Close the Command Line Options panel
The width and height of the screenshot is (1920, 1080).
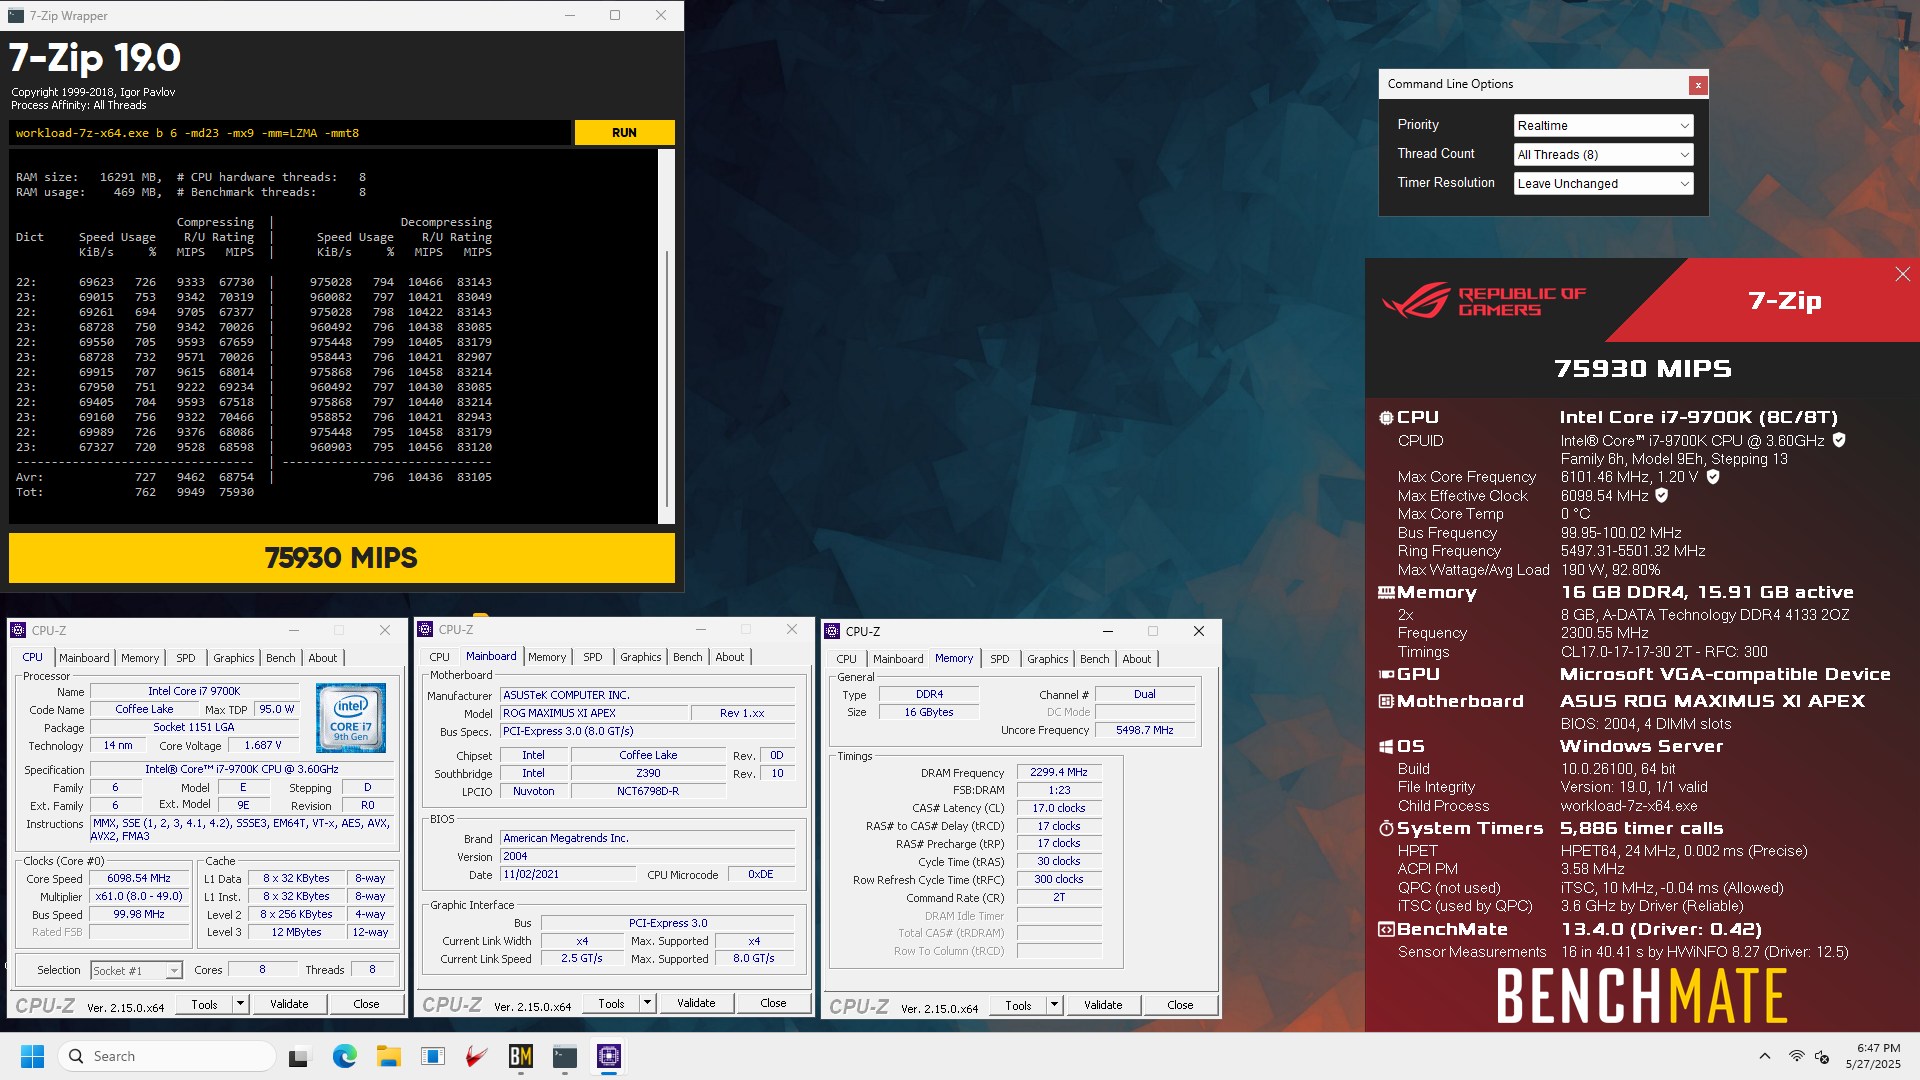tap(1698, 85)
